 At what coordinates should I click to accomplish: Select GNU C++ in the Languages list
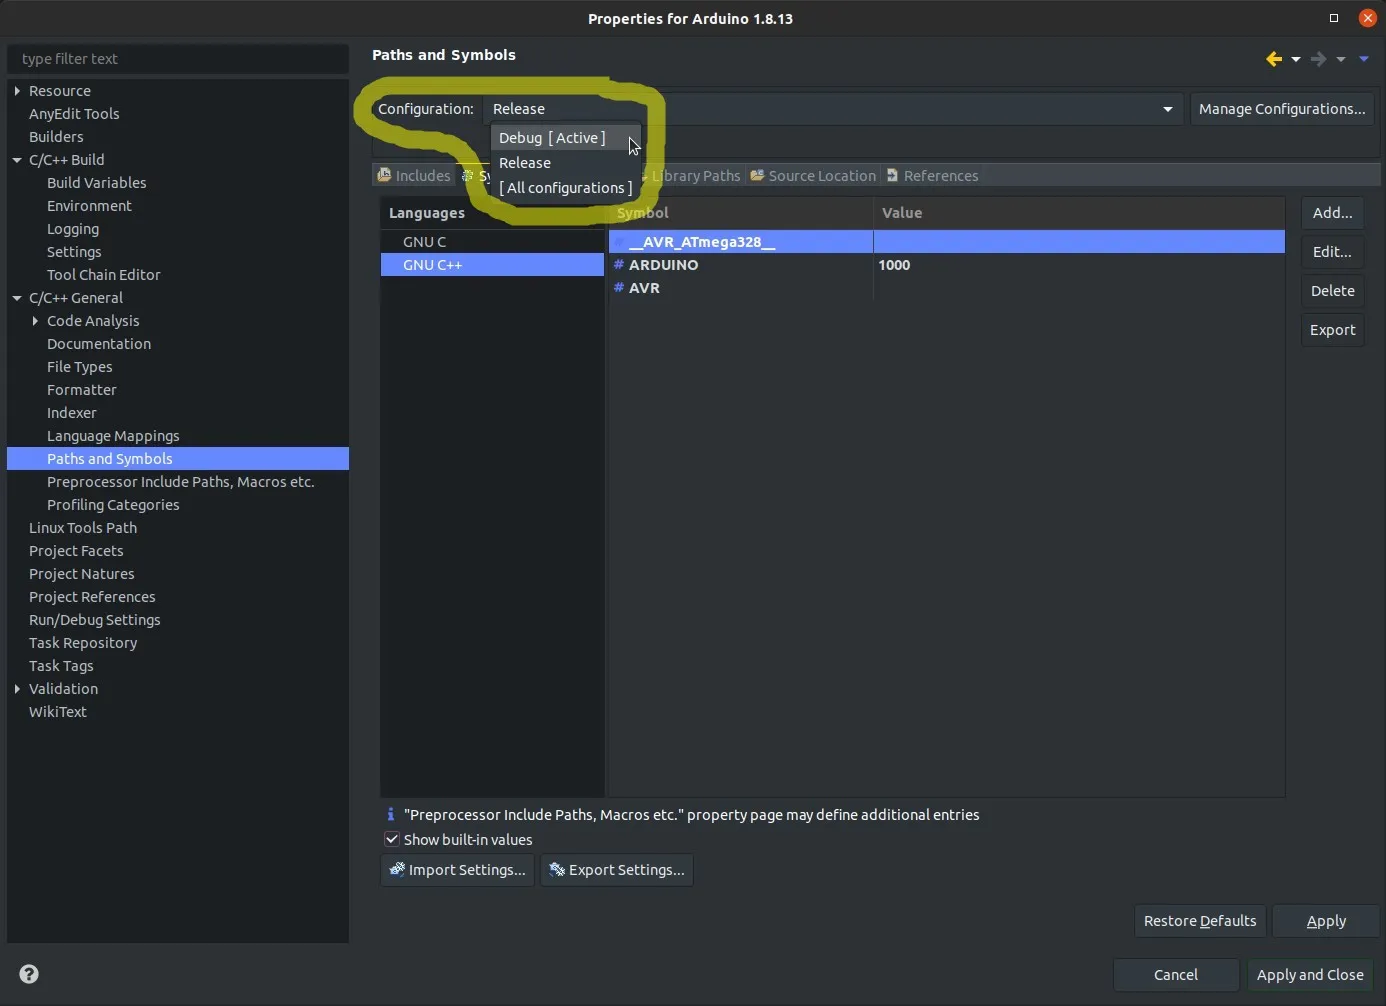tap(492, 265)
